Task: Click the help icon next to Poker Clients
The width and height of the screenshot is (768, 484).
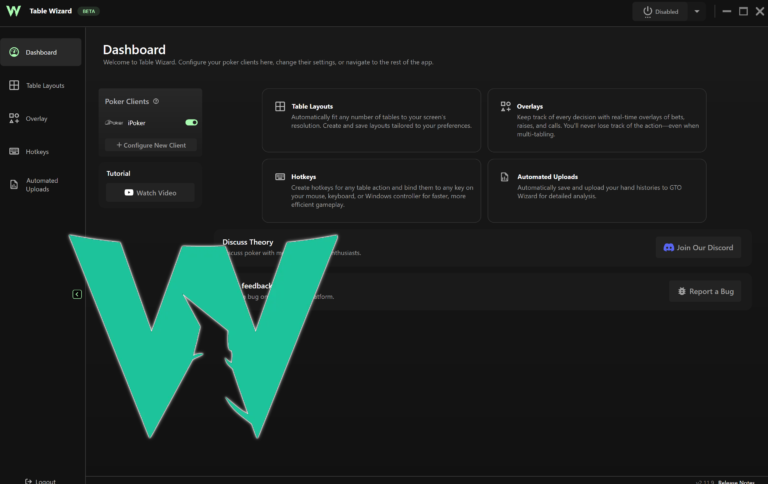Action: (156, 101)
